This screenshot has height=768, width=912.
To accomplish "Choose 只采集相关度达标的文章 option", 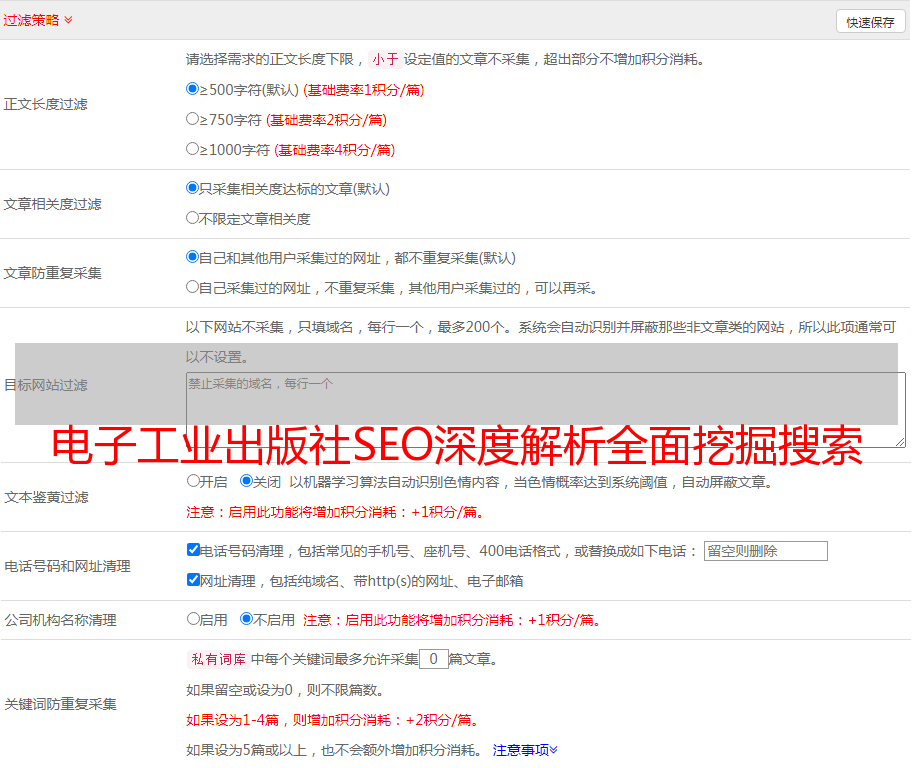I will (x=193, y=188).
